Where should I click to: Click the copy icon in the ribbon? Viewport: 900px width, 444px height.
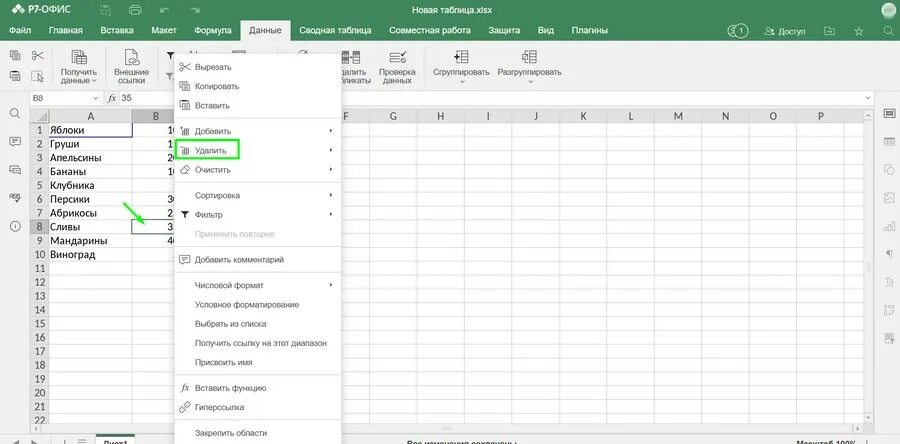(x=15, y=56)
